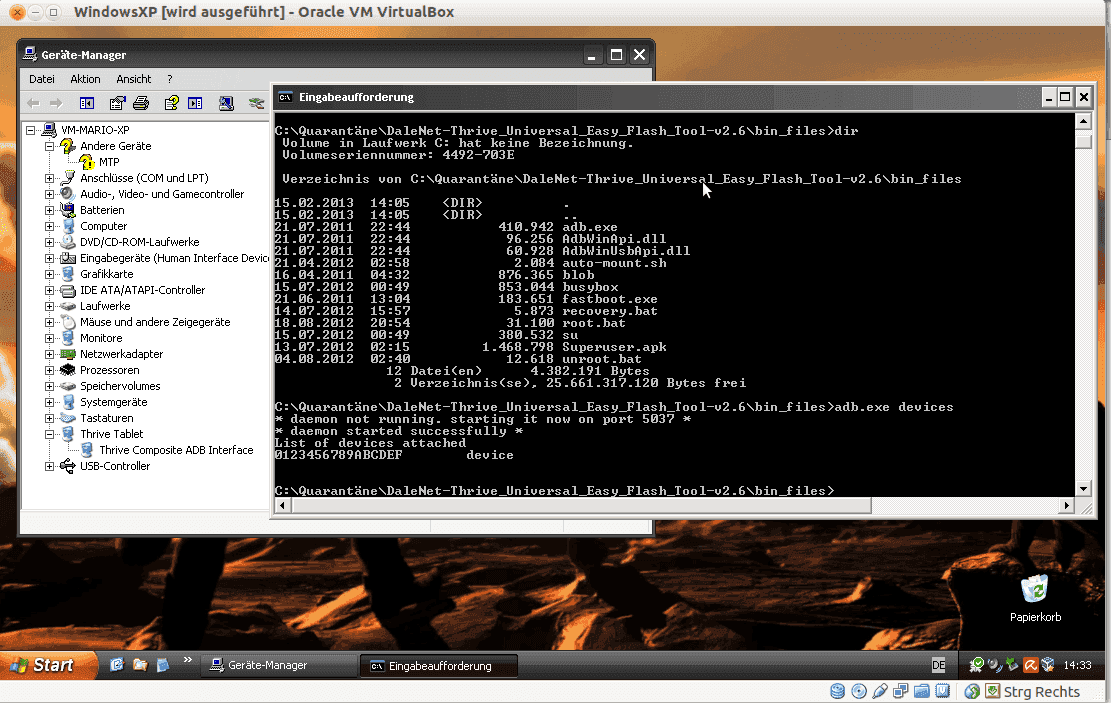
Task: Switch to Eingabeaufforderung taskbar button
Action: coord(439,666)
